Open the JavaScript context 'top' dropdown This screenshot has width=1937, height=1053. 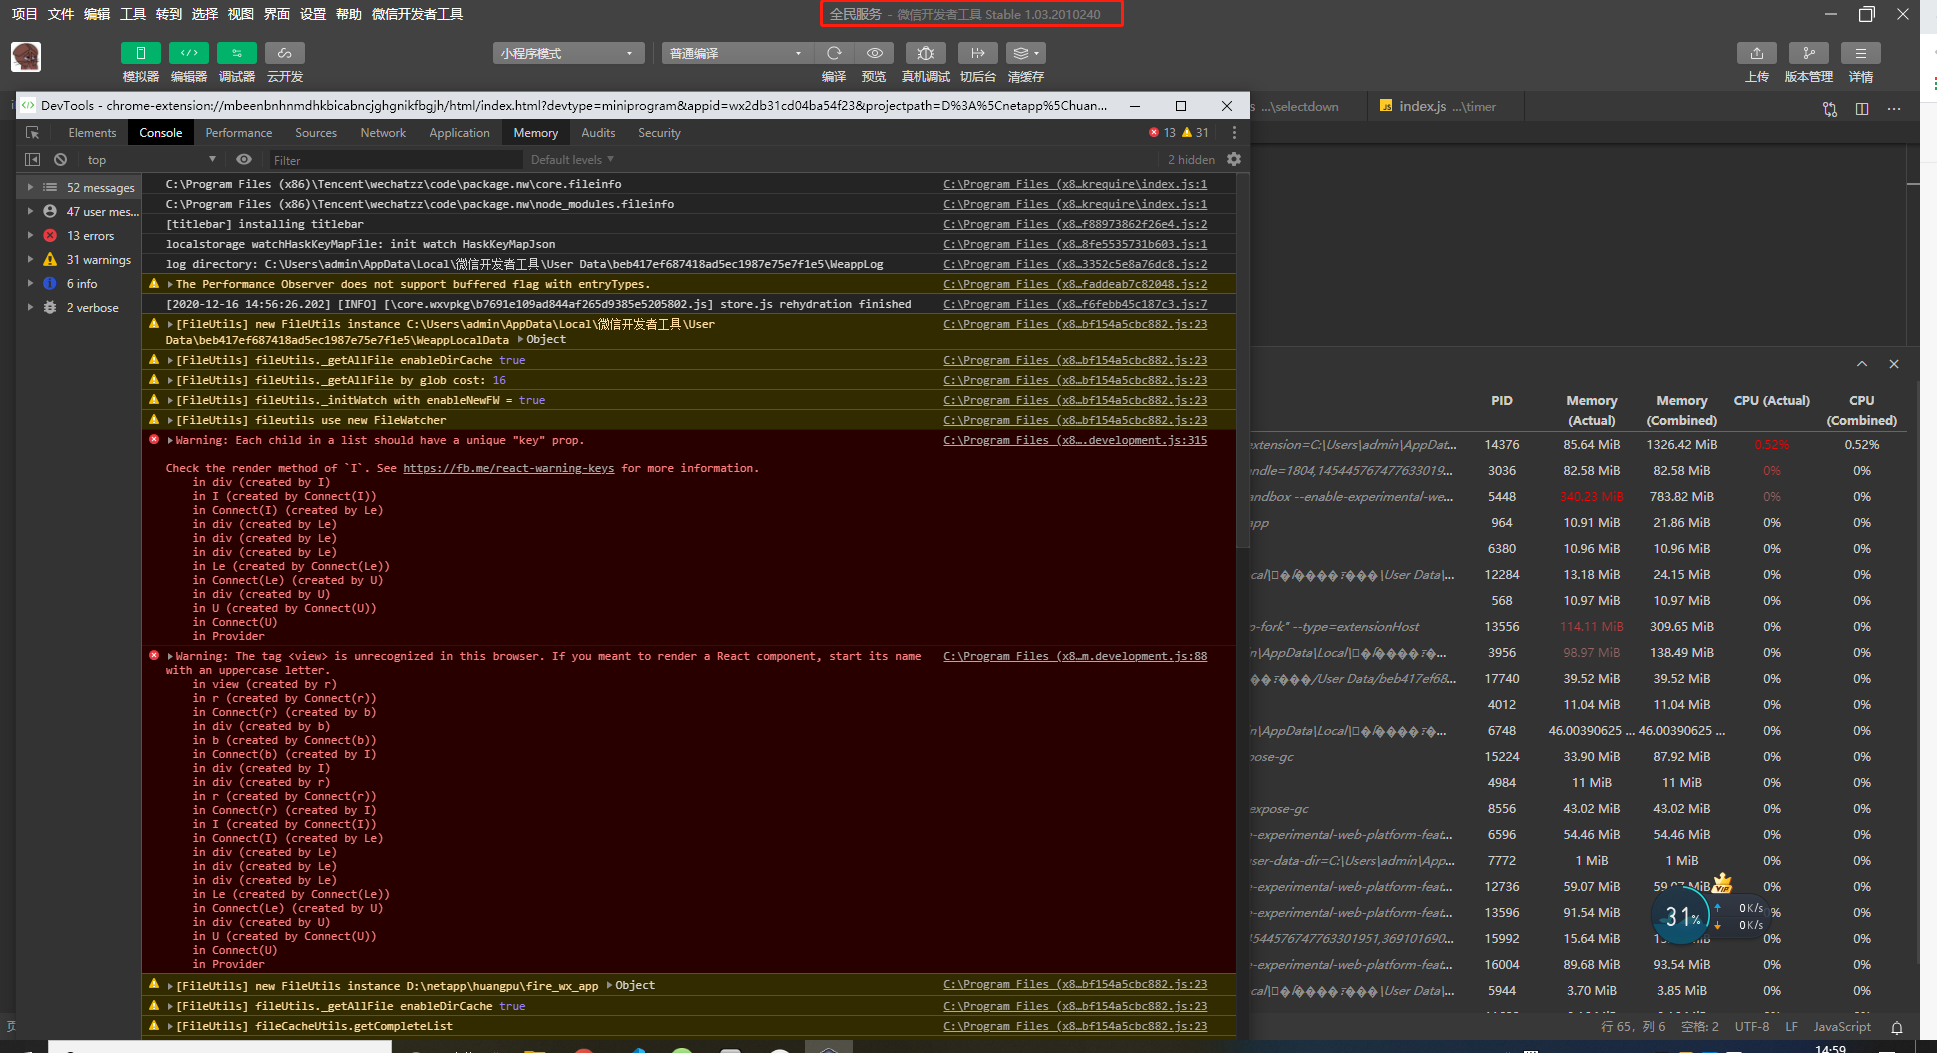(150, 160)
